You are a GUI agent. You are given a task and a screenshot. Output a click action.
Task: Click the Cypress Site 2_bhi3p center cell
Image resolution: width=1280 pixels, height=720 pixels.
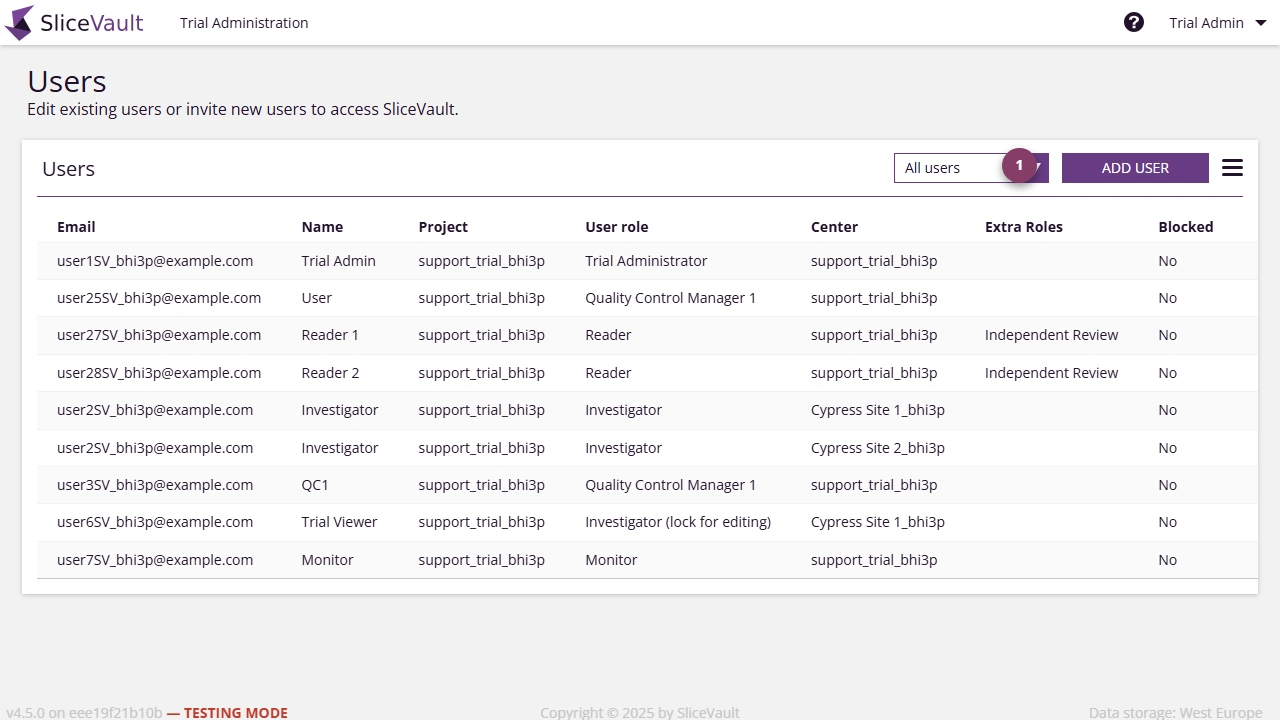[x=878, y=448]
